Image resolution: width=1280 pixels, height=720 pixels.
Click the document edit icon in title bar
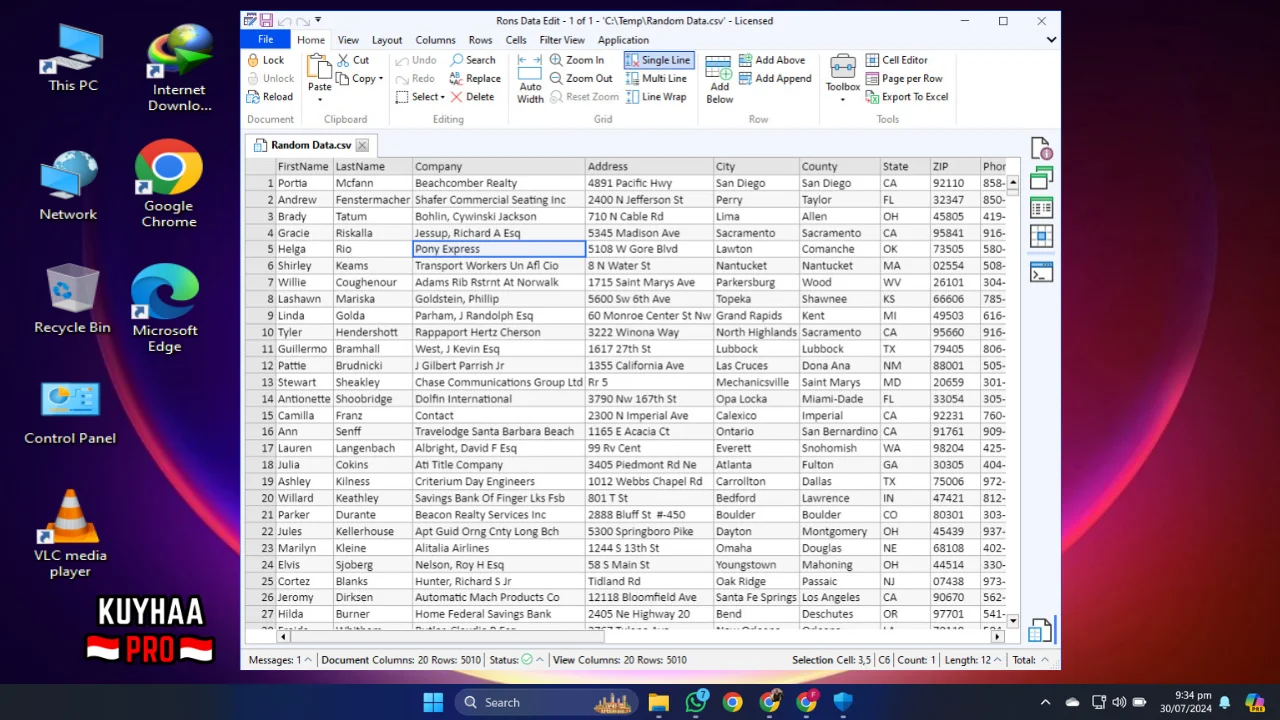pyautogui.click(x=250, y=20)
